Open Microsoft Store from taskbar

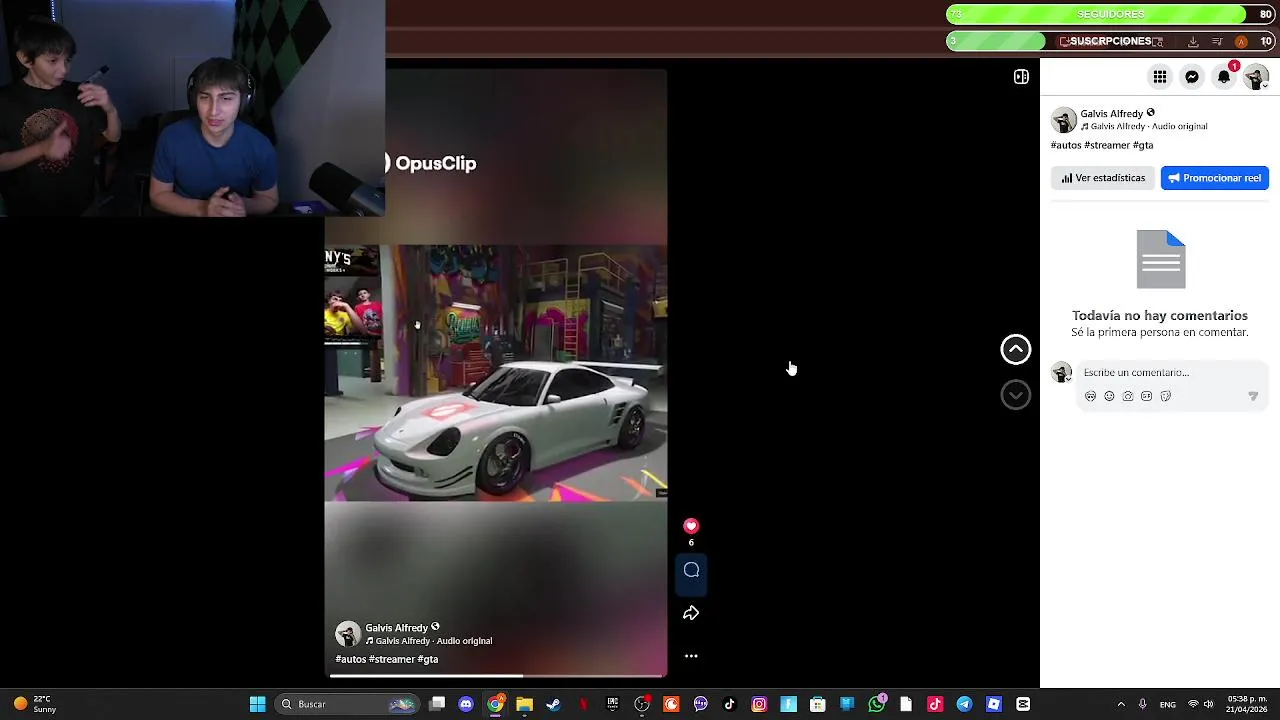coord(818,704)
